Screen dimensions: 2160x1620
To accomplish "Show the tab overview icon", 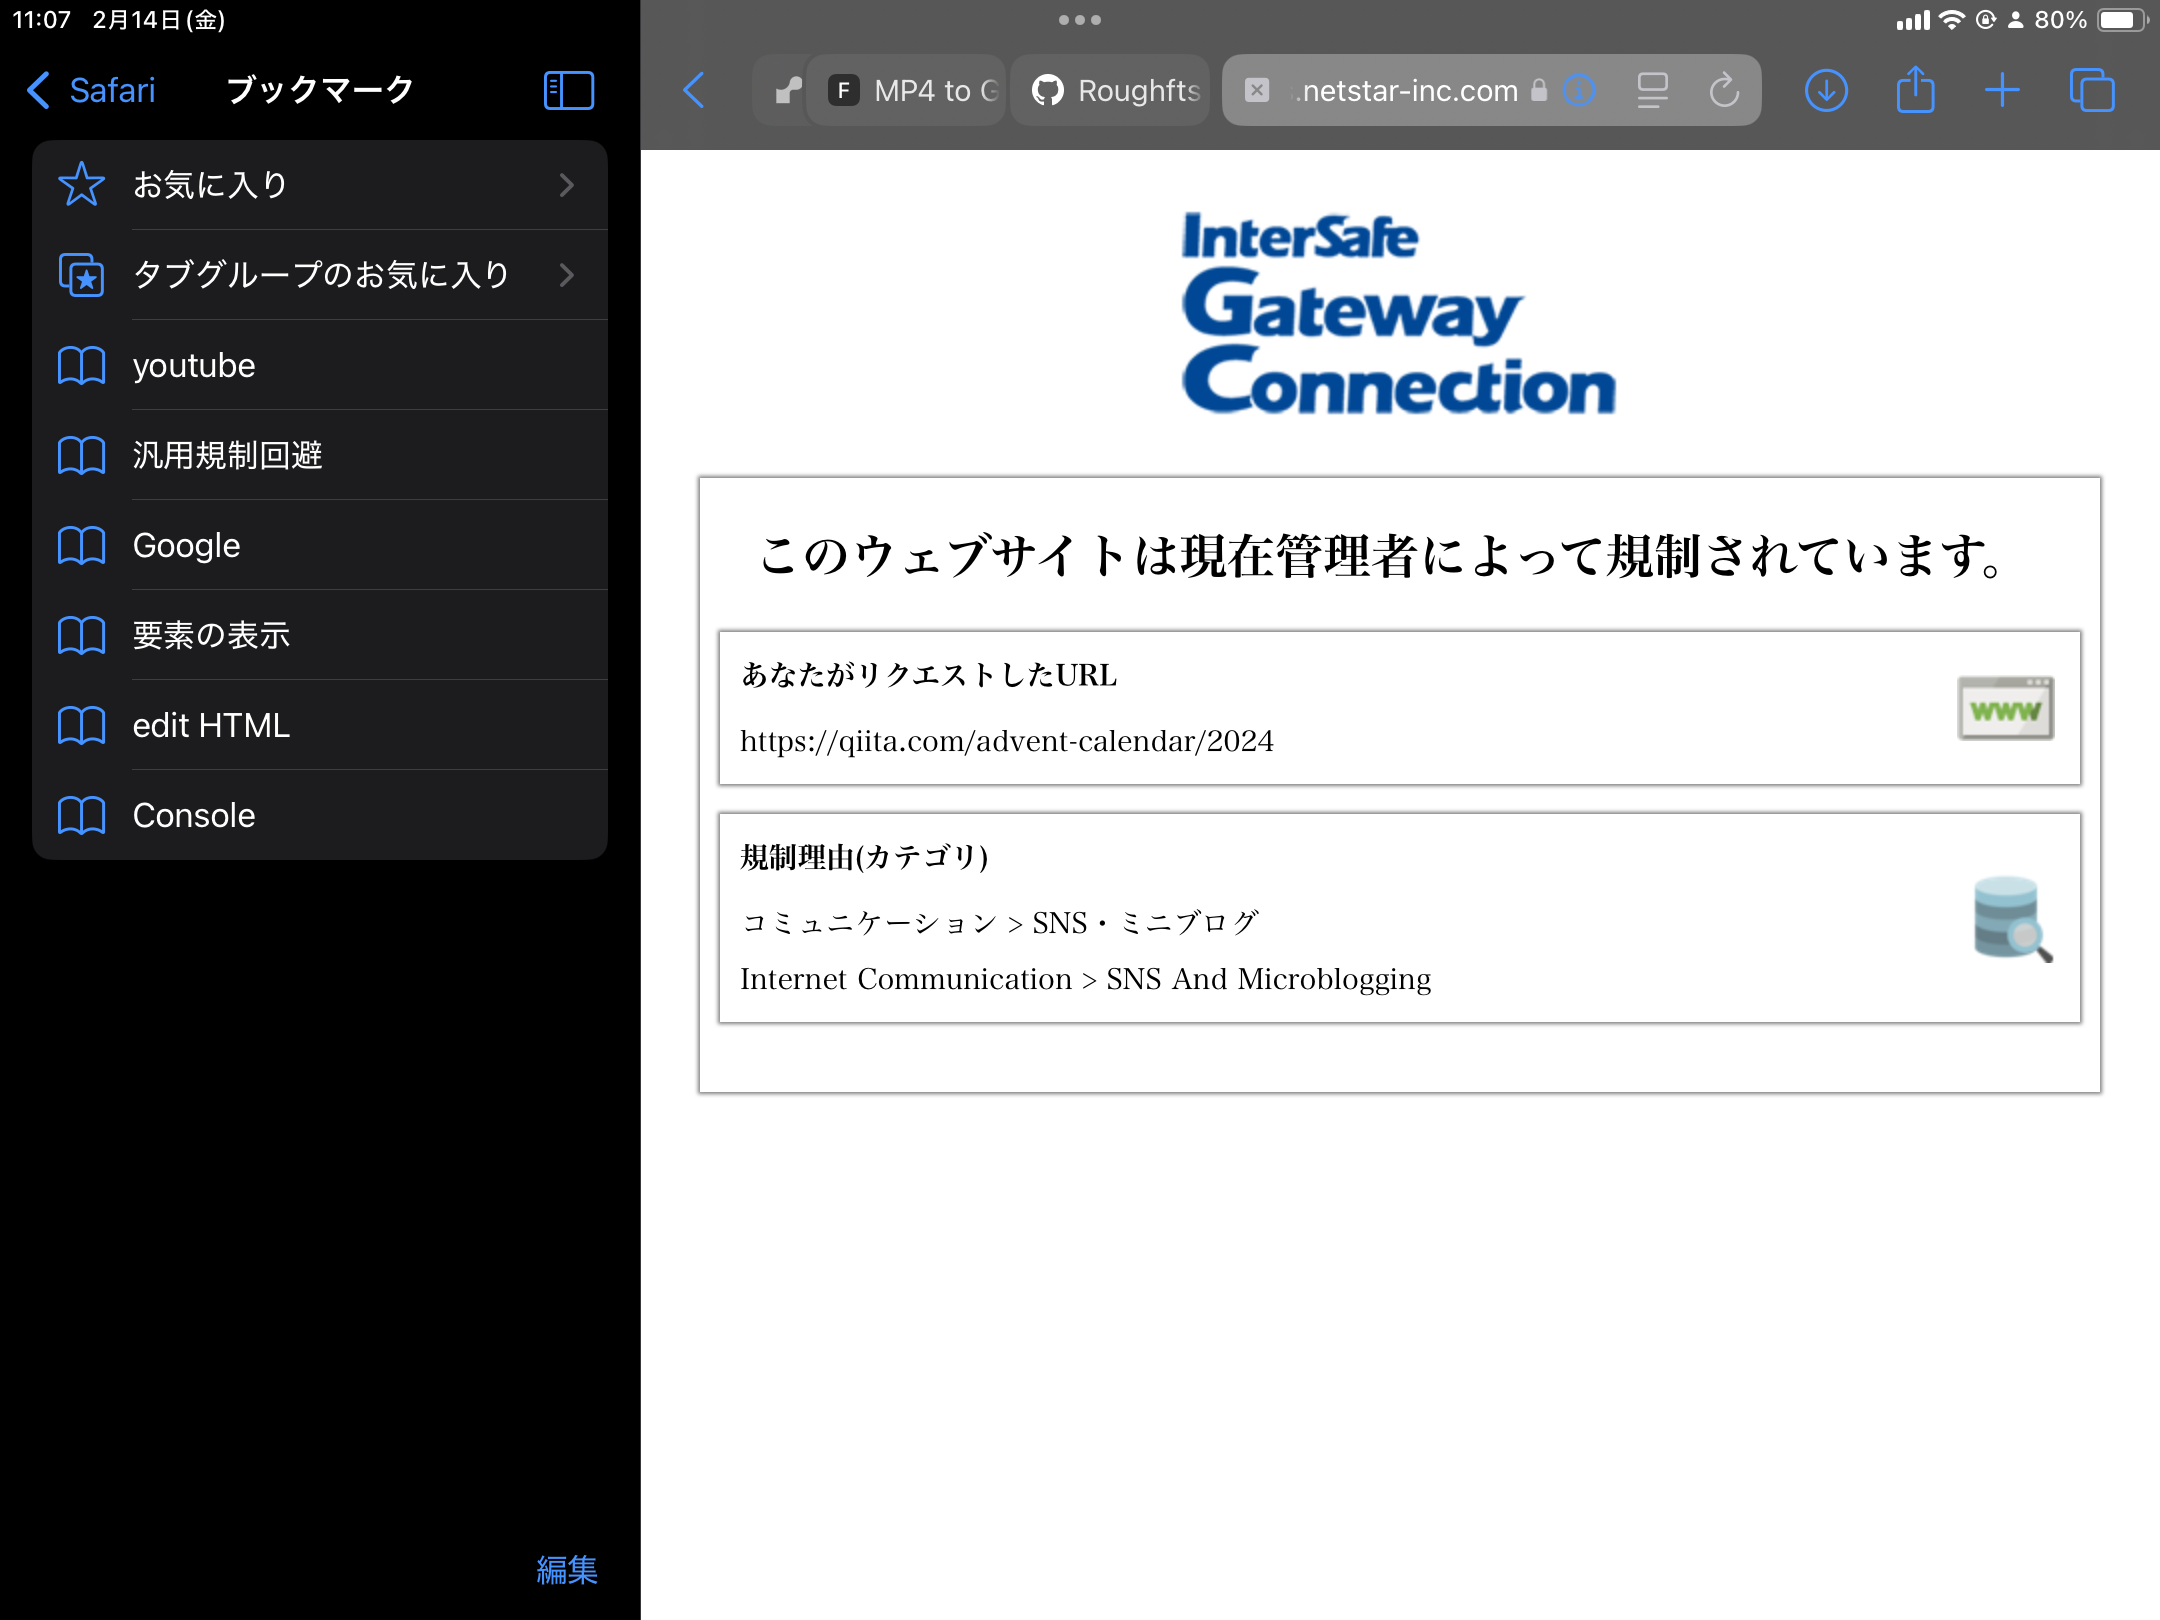I will [x=2091, y=90].
